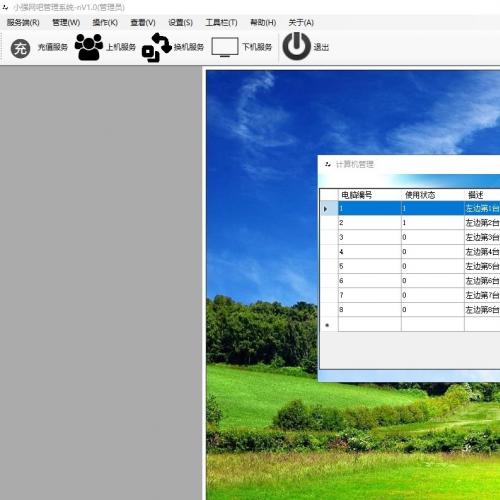This screenshot has height=500, width=500.
Task: Click the 使用状态 cell for computer 3
Action: click(433, 237)
